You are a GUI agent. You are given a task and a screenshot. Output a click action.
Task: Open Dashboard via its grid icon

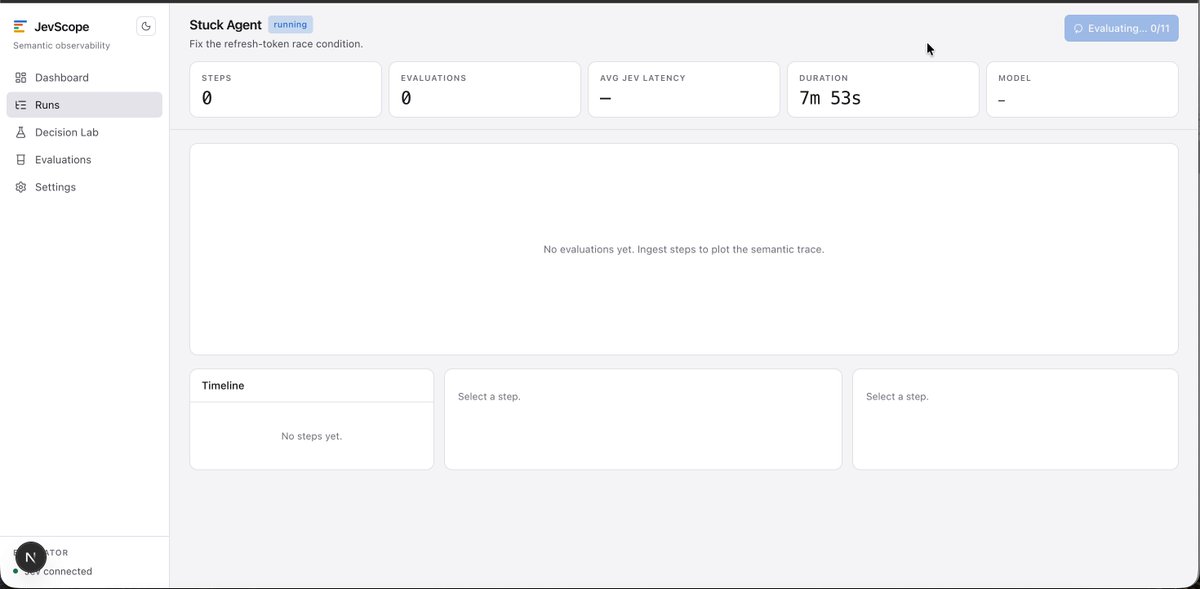tap(21, 78)
